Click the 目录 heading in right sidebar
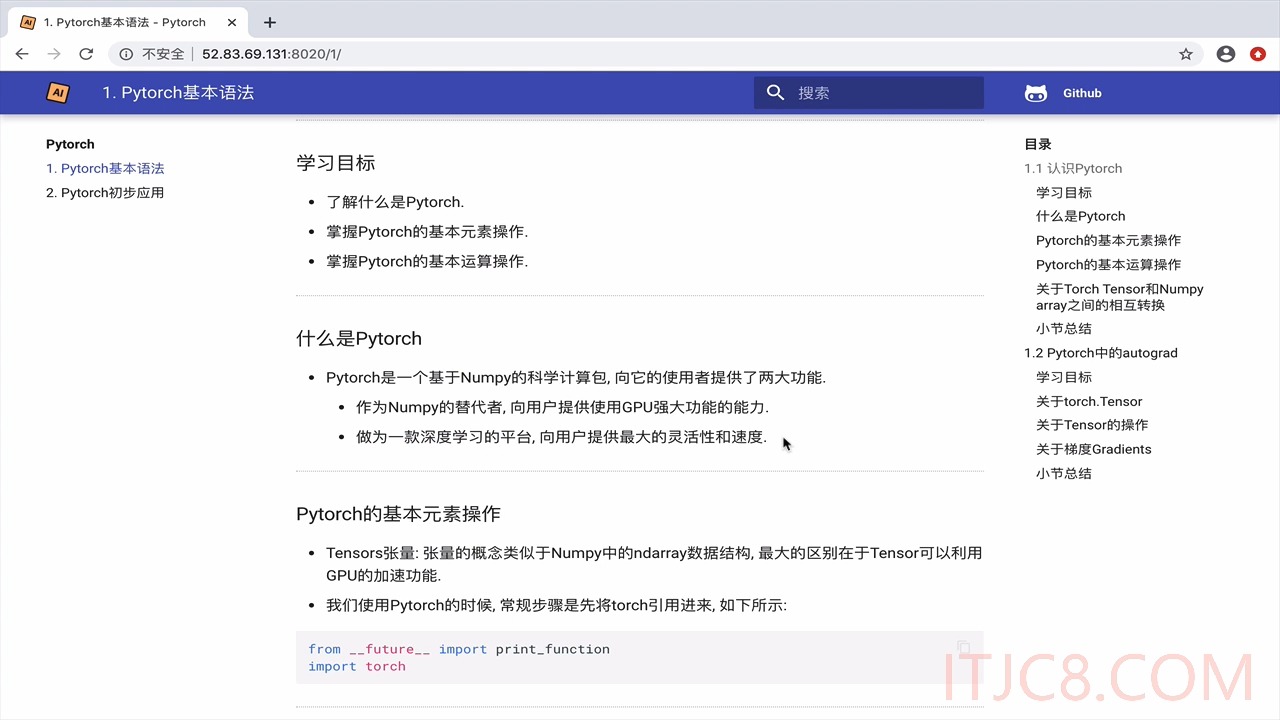The width and height of the screenshot is (1280, 720). click(1038, 144)
